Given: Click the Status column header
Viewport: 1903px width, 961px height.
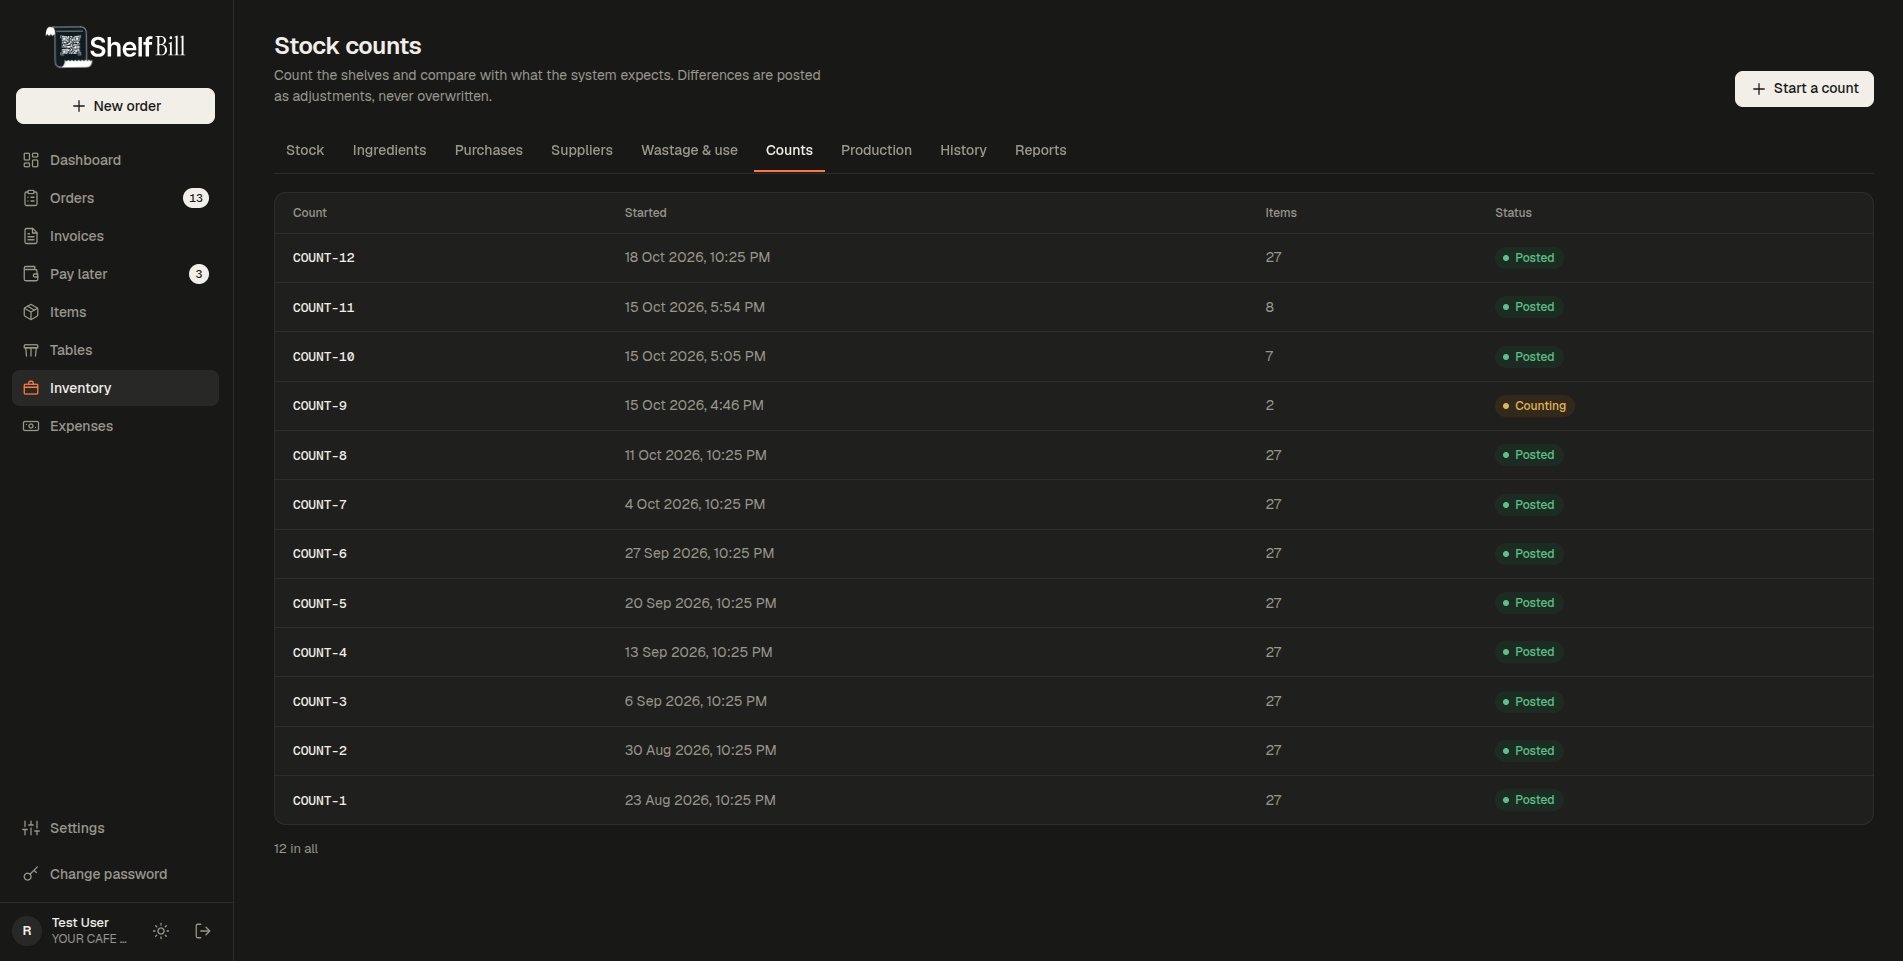Looking at the screenshot, I should pyautogui.click(x=1513, y=213).
